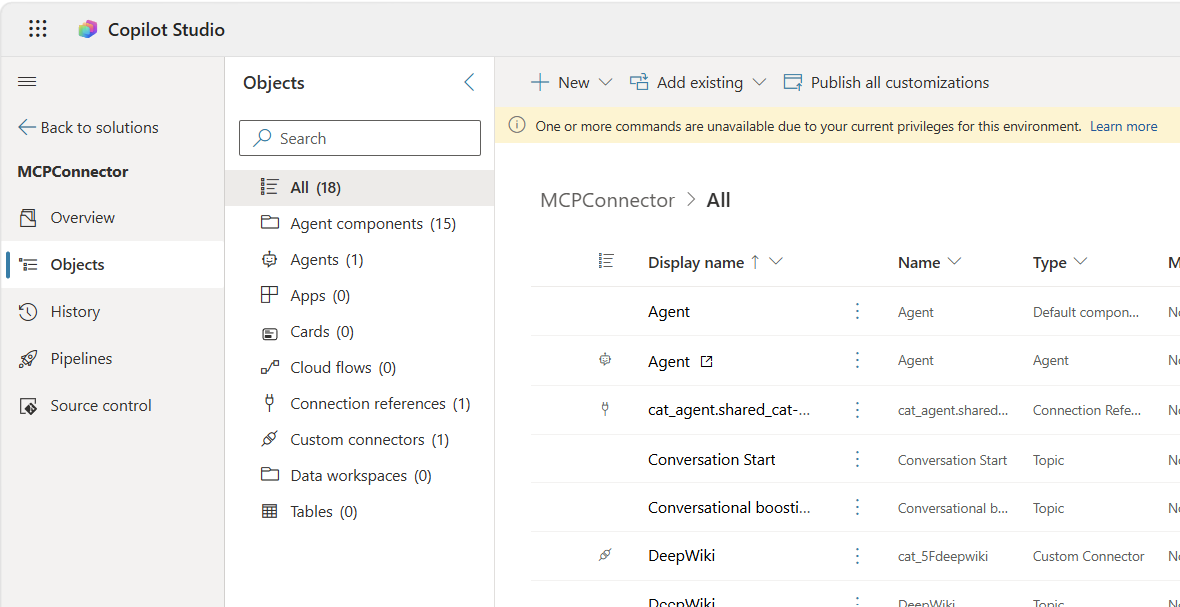Open more options for DeepWiki connector row
Image resolution: width=1180 pixels, height=607 pixels.
click(857, 556)
